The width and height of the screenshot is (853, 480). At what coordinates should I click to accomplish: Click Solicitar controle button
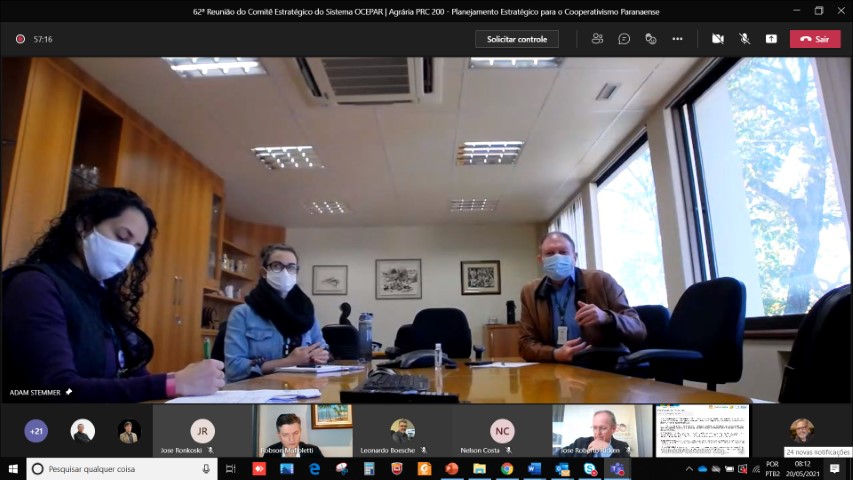click(517, 39)
